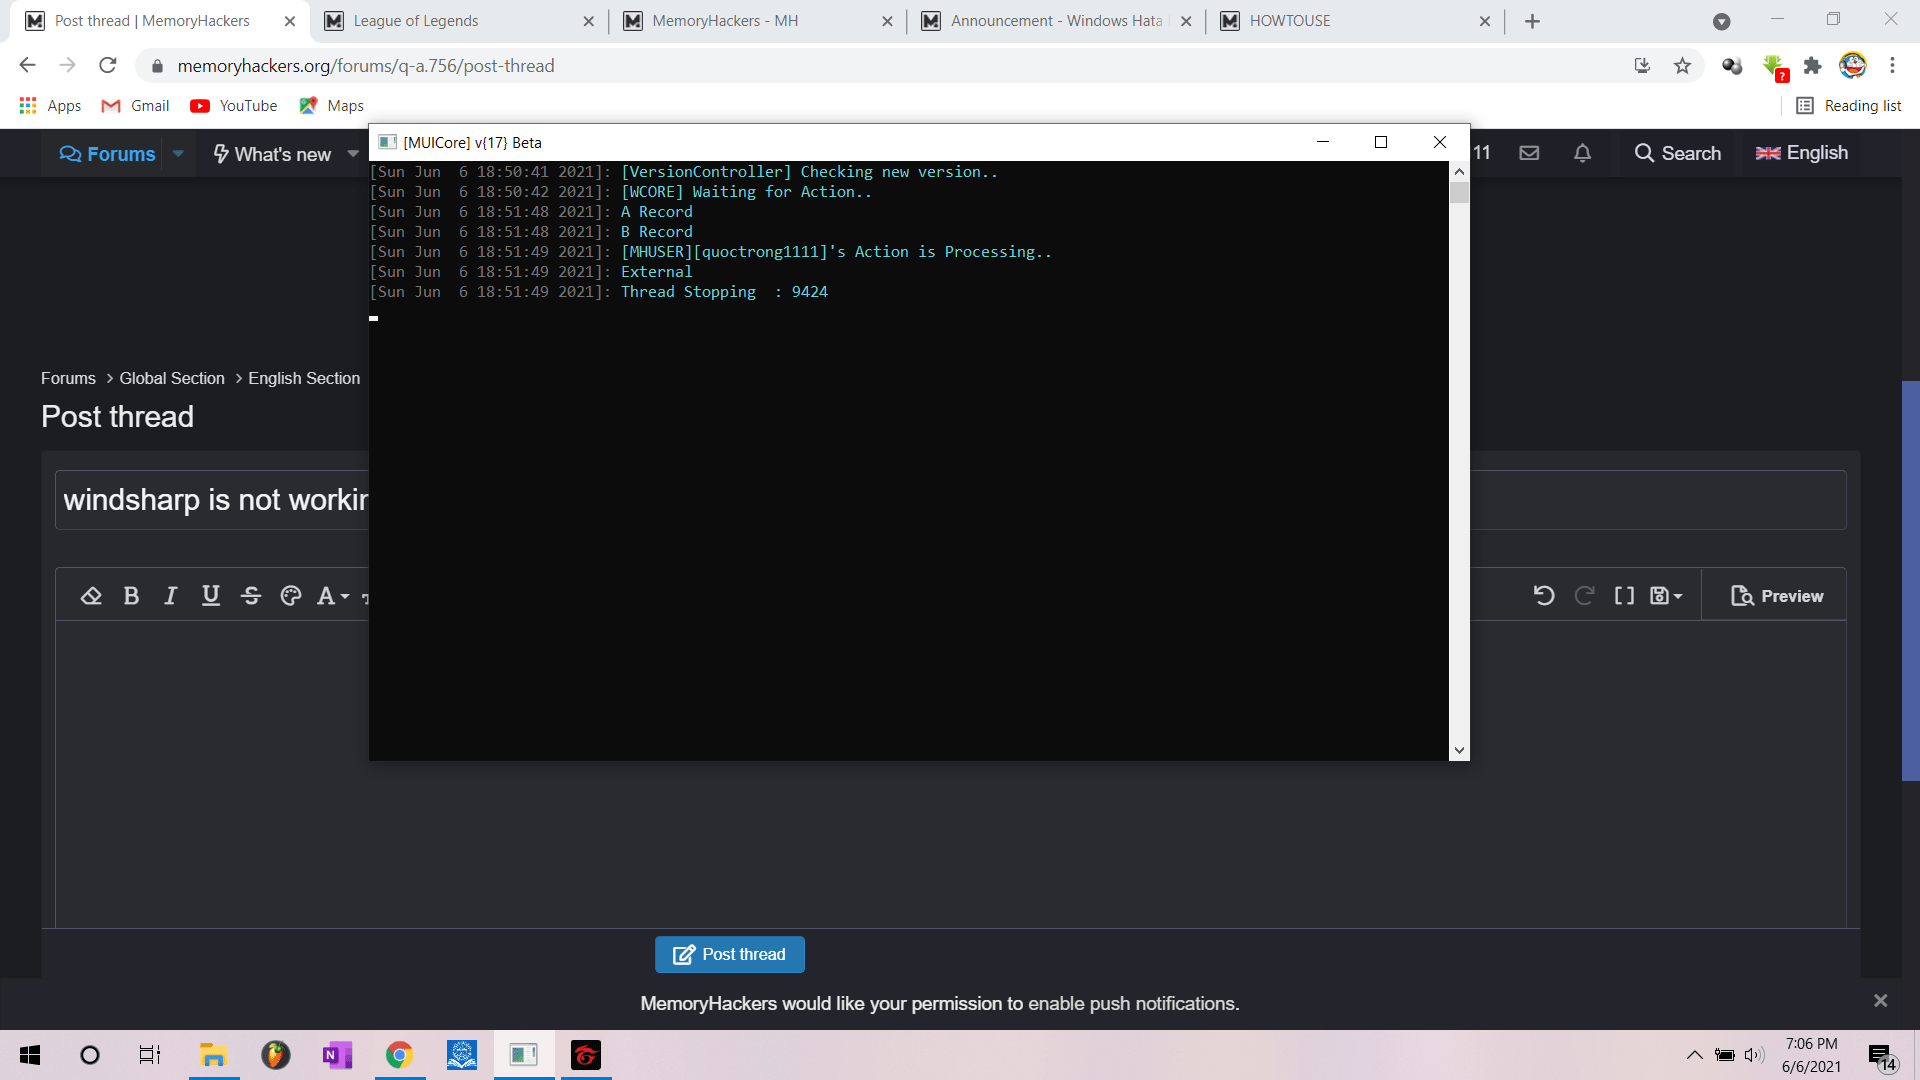
Task: Open a new browser tab
Action: point(1532,21)
